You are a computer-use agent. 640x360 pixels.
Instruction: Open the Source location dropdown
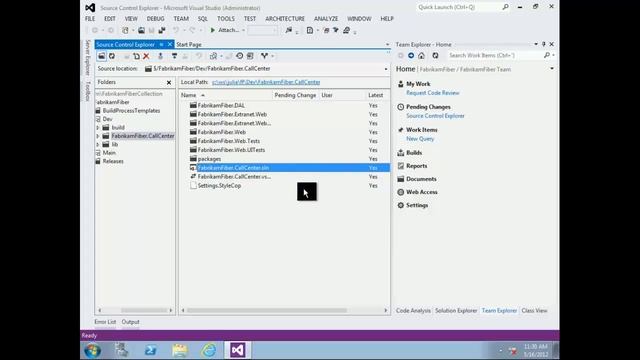[386, 69]
